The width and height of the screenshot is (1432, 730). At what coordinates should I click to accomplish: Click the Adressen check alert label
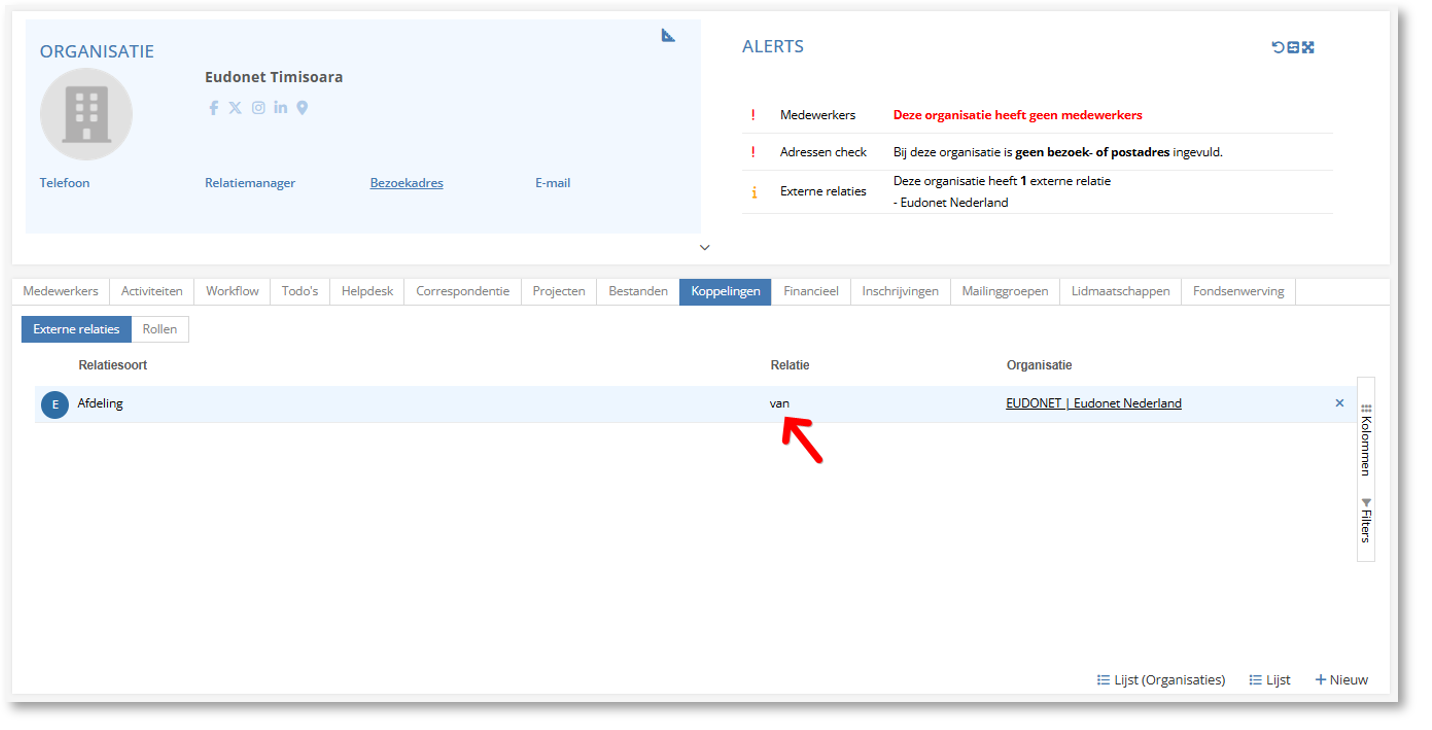823,152
